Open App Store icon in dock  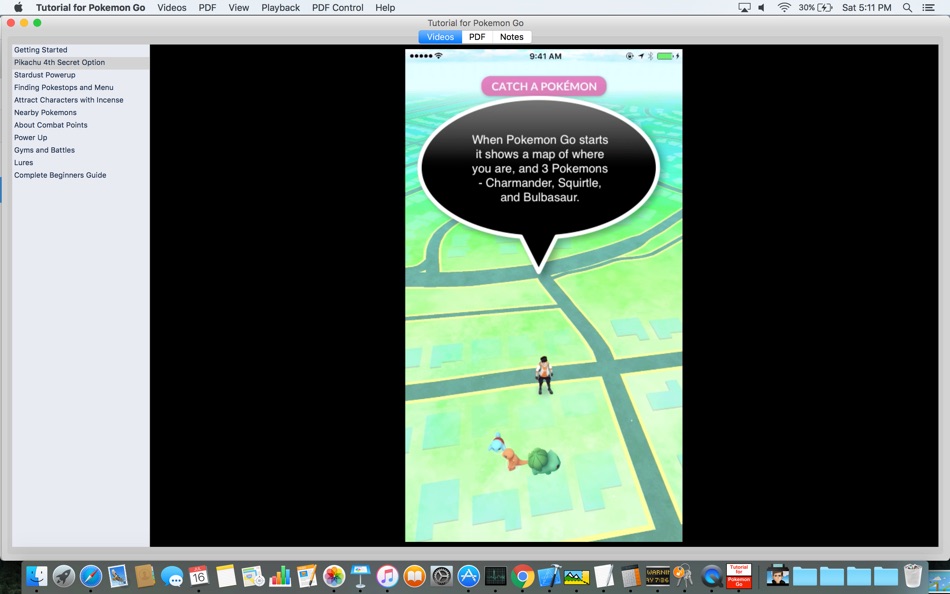pyautogui.click(x=468, y=576)
